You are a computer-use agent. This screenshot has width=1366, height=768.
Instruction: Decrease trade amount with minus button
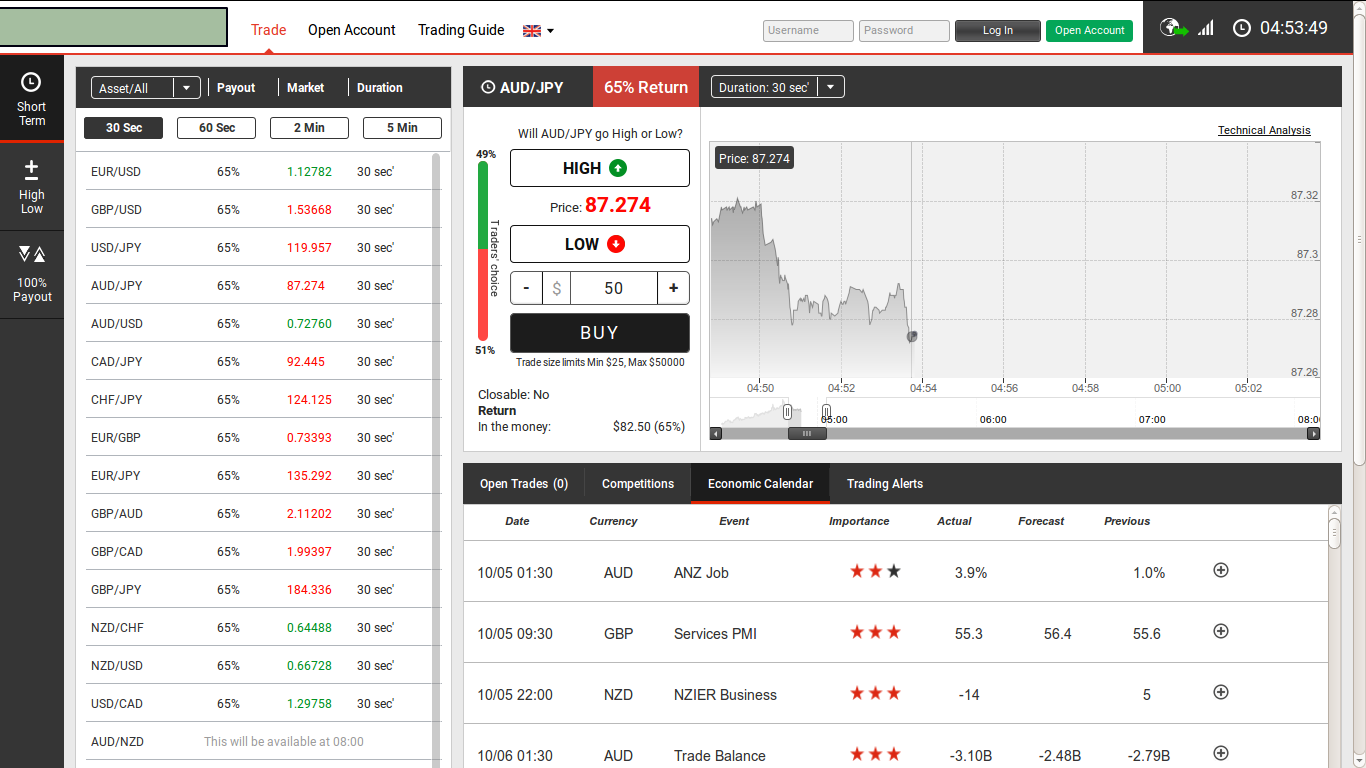click(526, 288)
